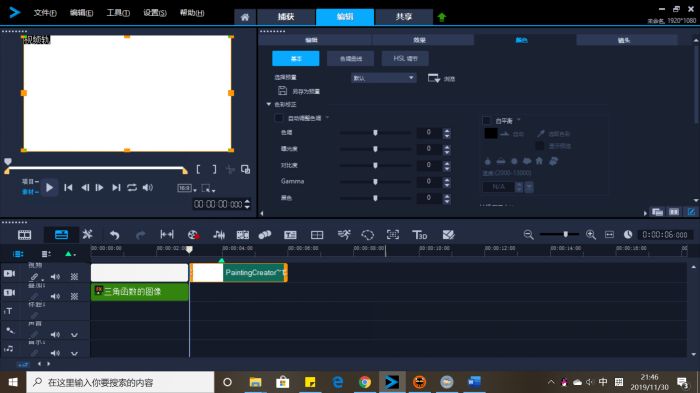Adjust the exposure slider
The width and height of the screenshot is (700, 393).
click(x=375, y=149)
